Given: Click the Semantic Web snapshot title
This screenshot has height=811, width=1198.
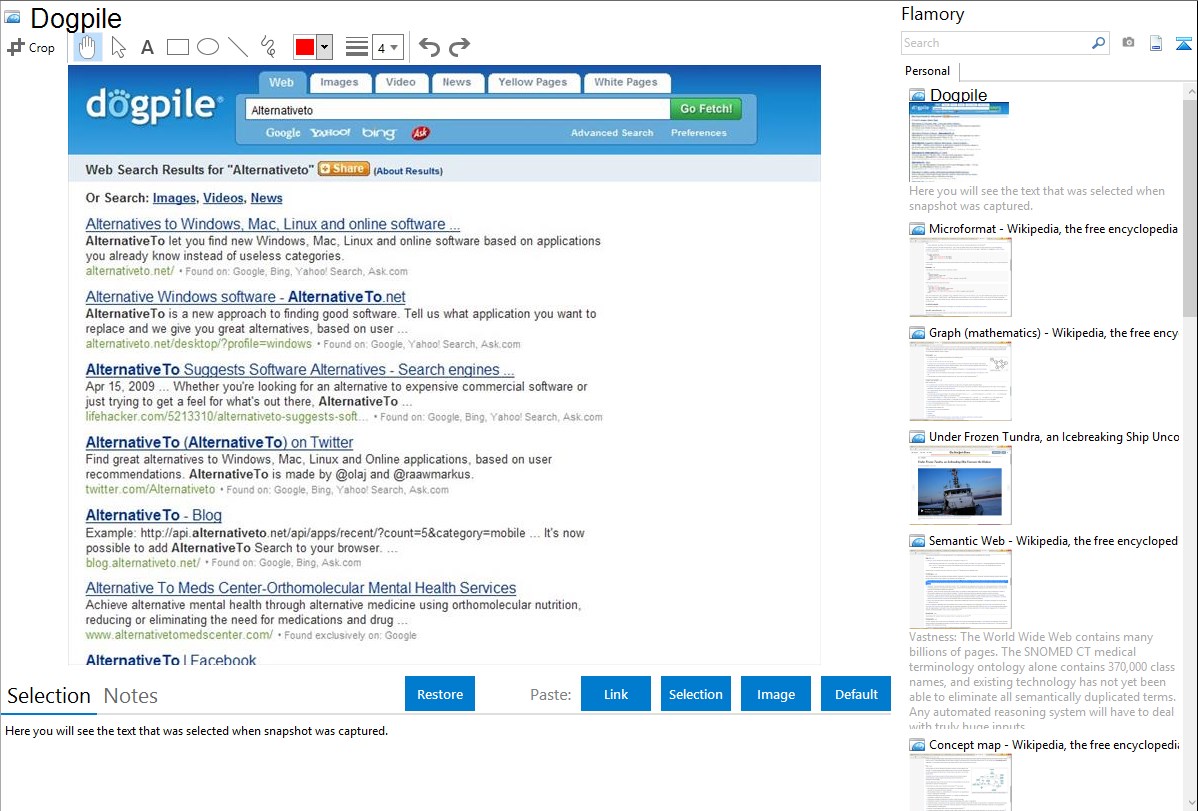Looking at the screenshot, I should (1053, 540).
